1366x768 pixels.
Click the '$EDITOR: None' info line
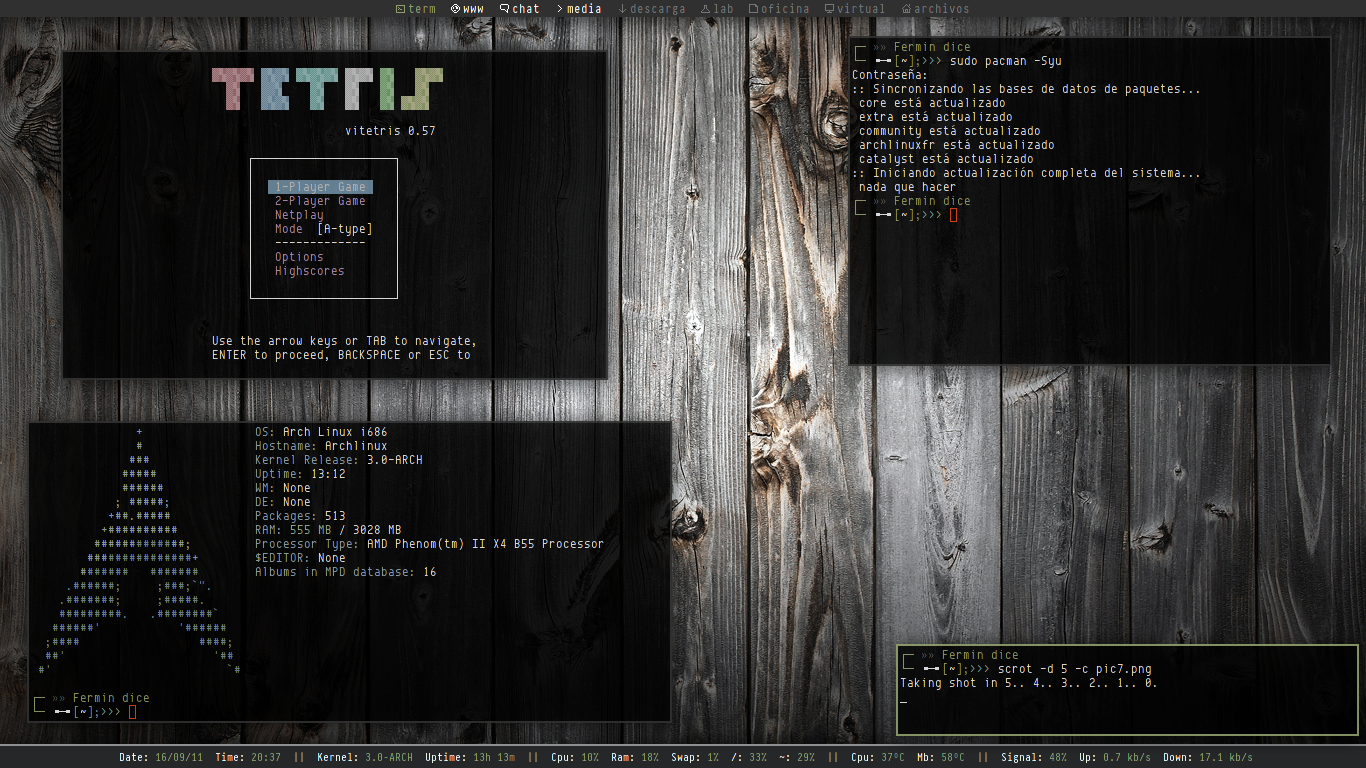300,558
